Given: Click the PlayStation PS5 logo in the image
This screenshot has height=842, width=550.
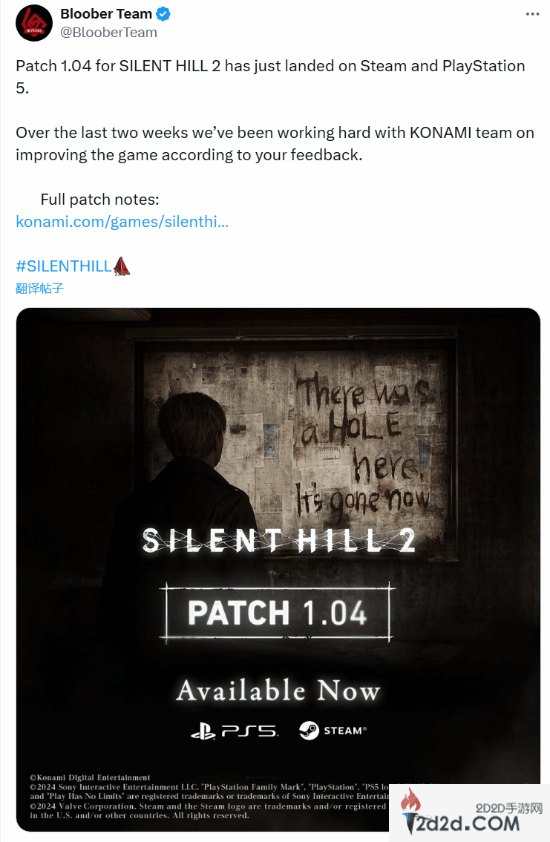Looking at the screenshot, I should (234, 730).
